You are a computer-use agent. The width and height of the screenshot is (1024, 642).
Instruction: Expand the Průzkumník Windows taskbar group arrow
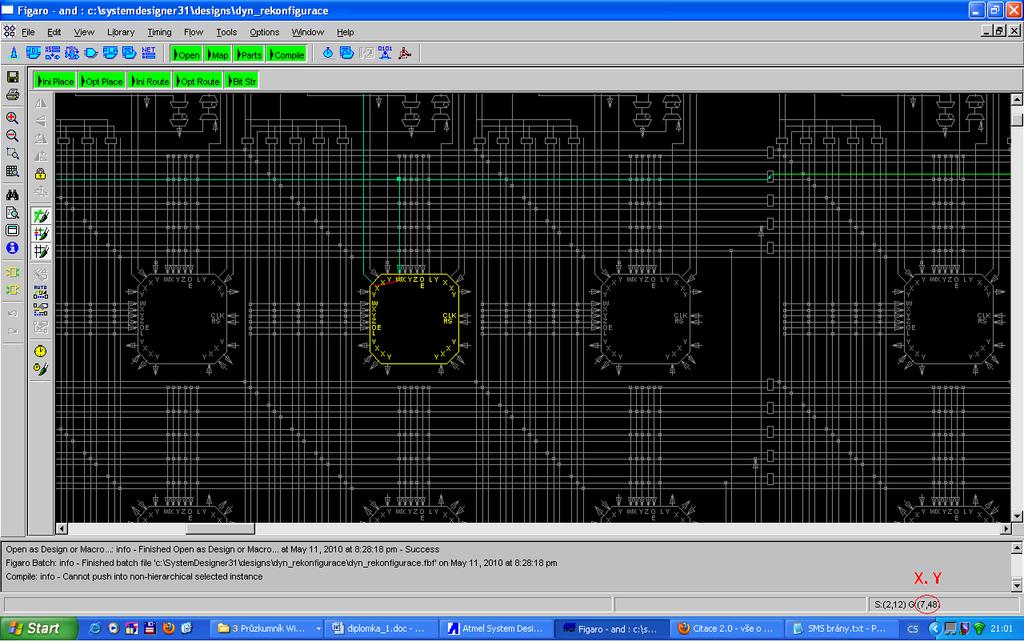[x=318, y=628]
